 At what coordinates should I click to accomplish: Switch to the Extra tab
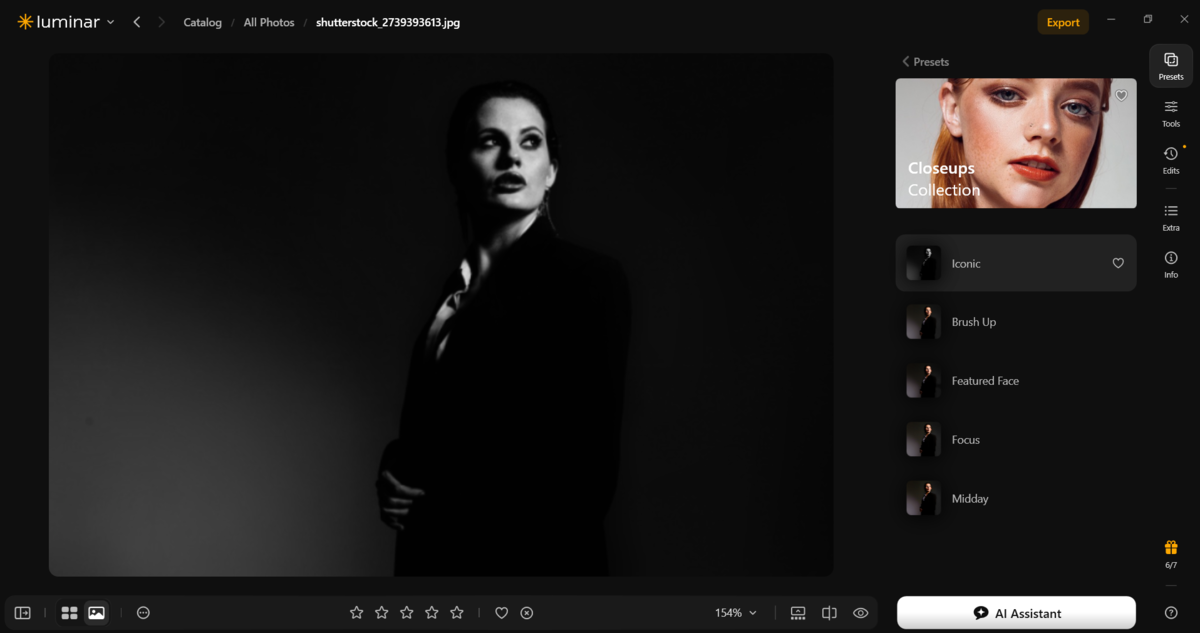(x=1171, y=217)
